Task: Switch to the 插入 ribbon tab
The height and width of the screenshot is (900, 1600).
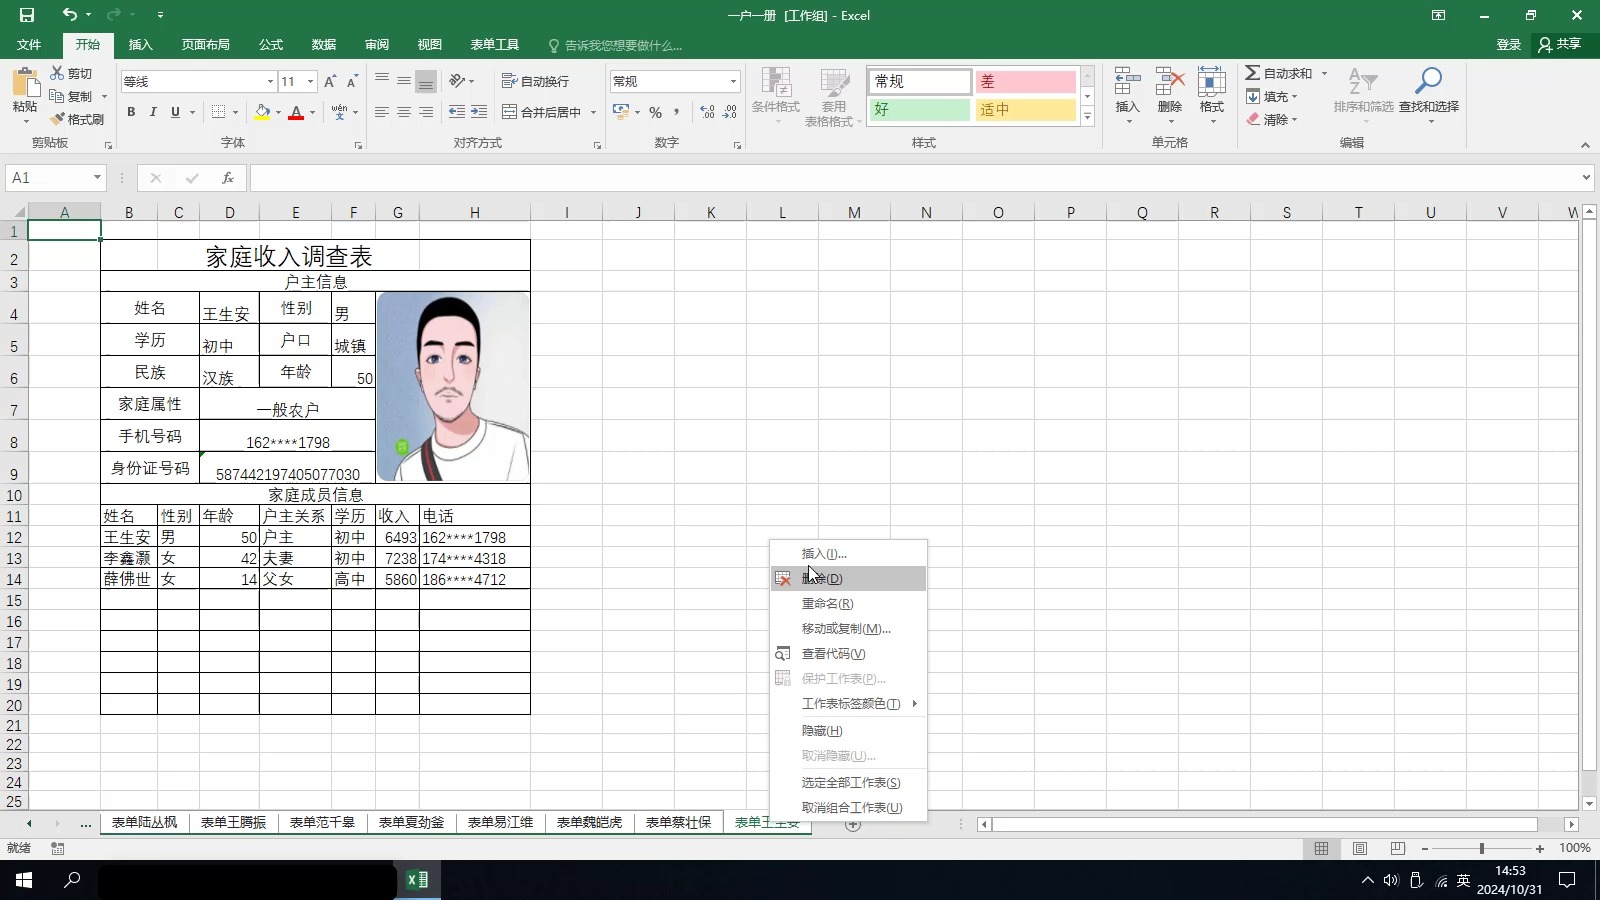Action: (x=140, y=44)
